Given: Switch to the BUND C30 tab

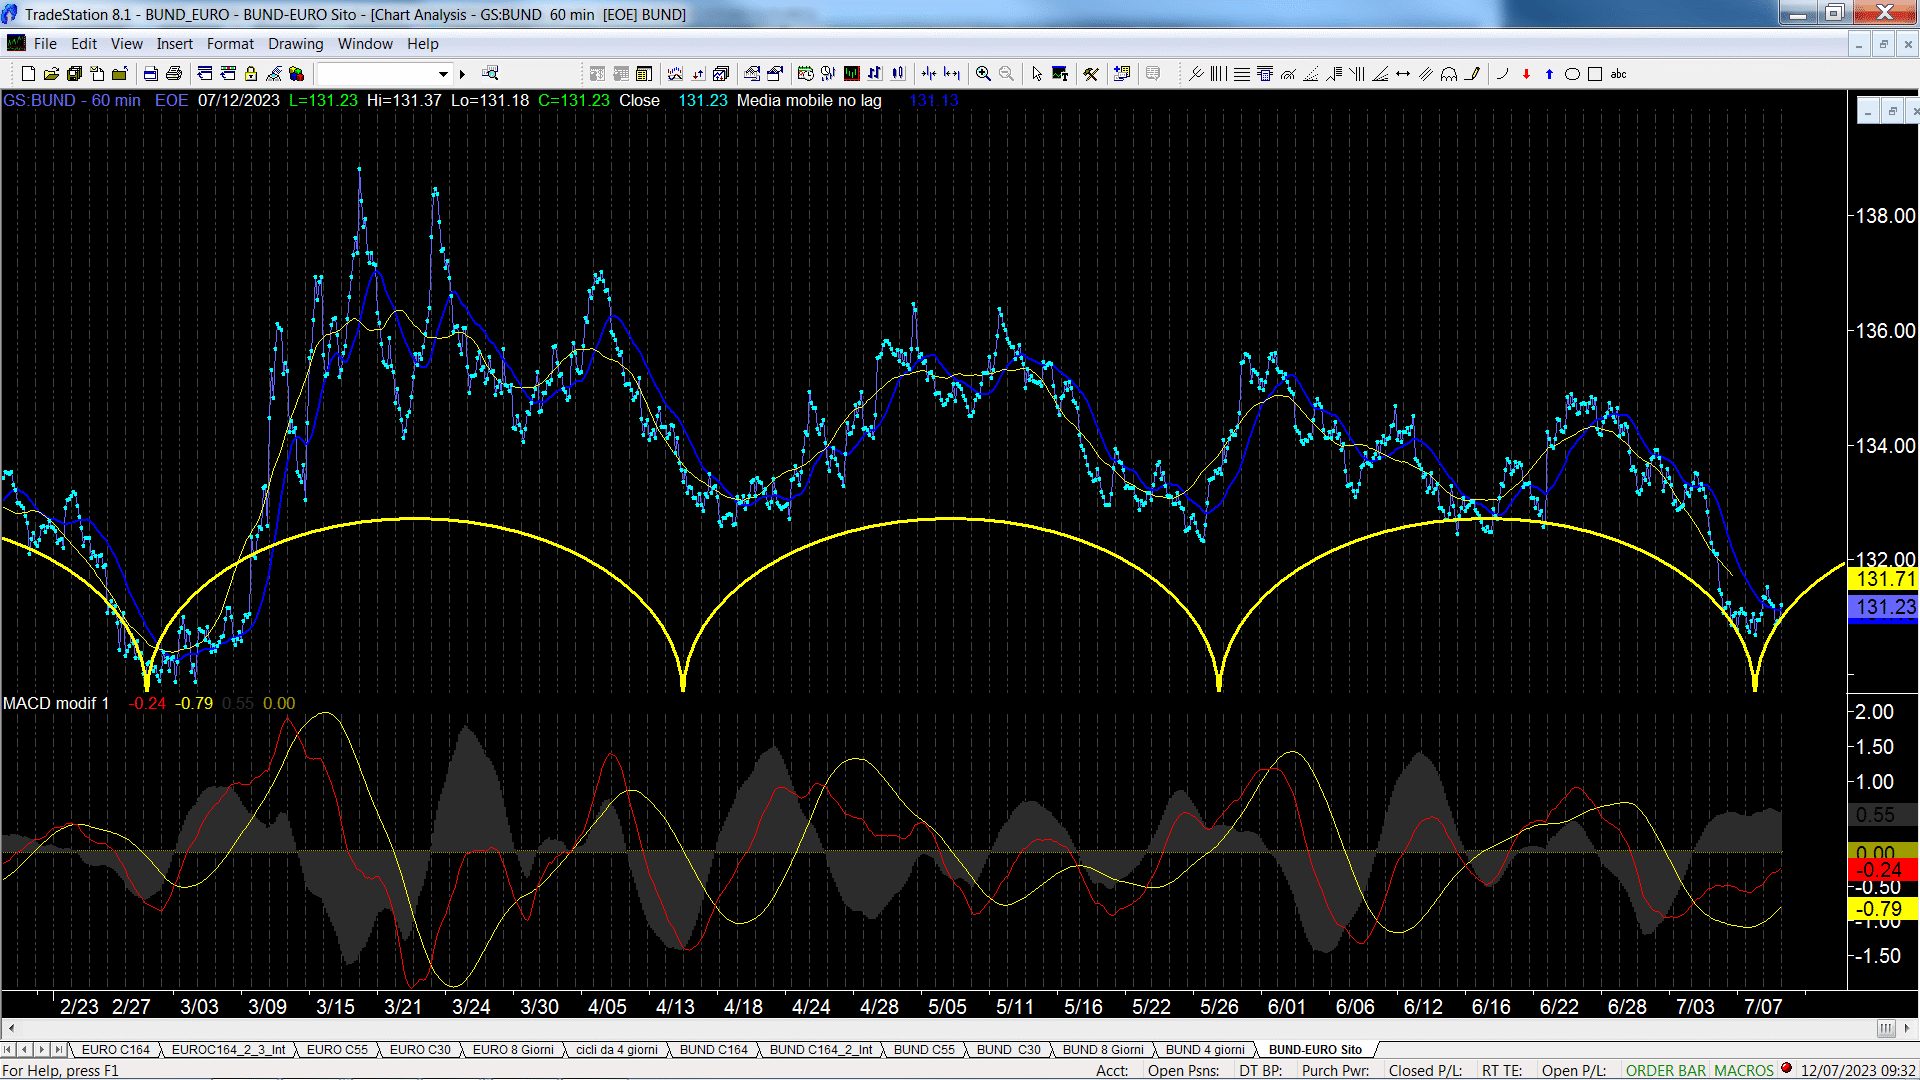Looking at the screenshot, I should (x=1008, y=1050).
